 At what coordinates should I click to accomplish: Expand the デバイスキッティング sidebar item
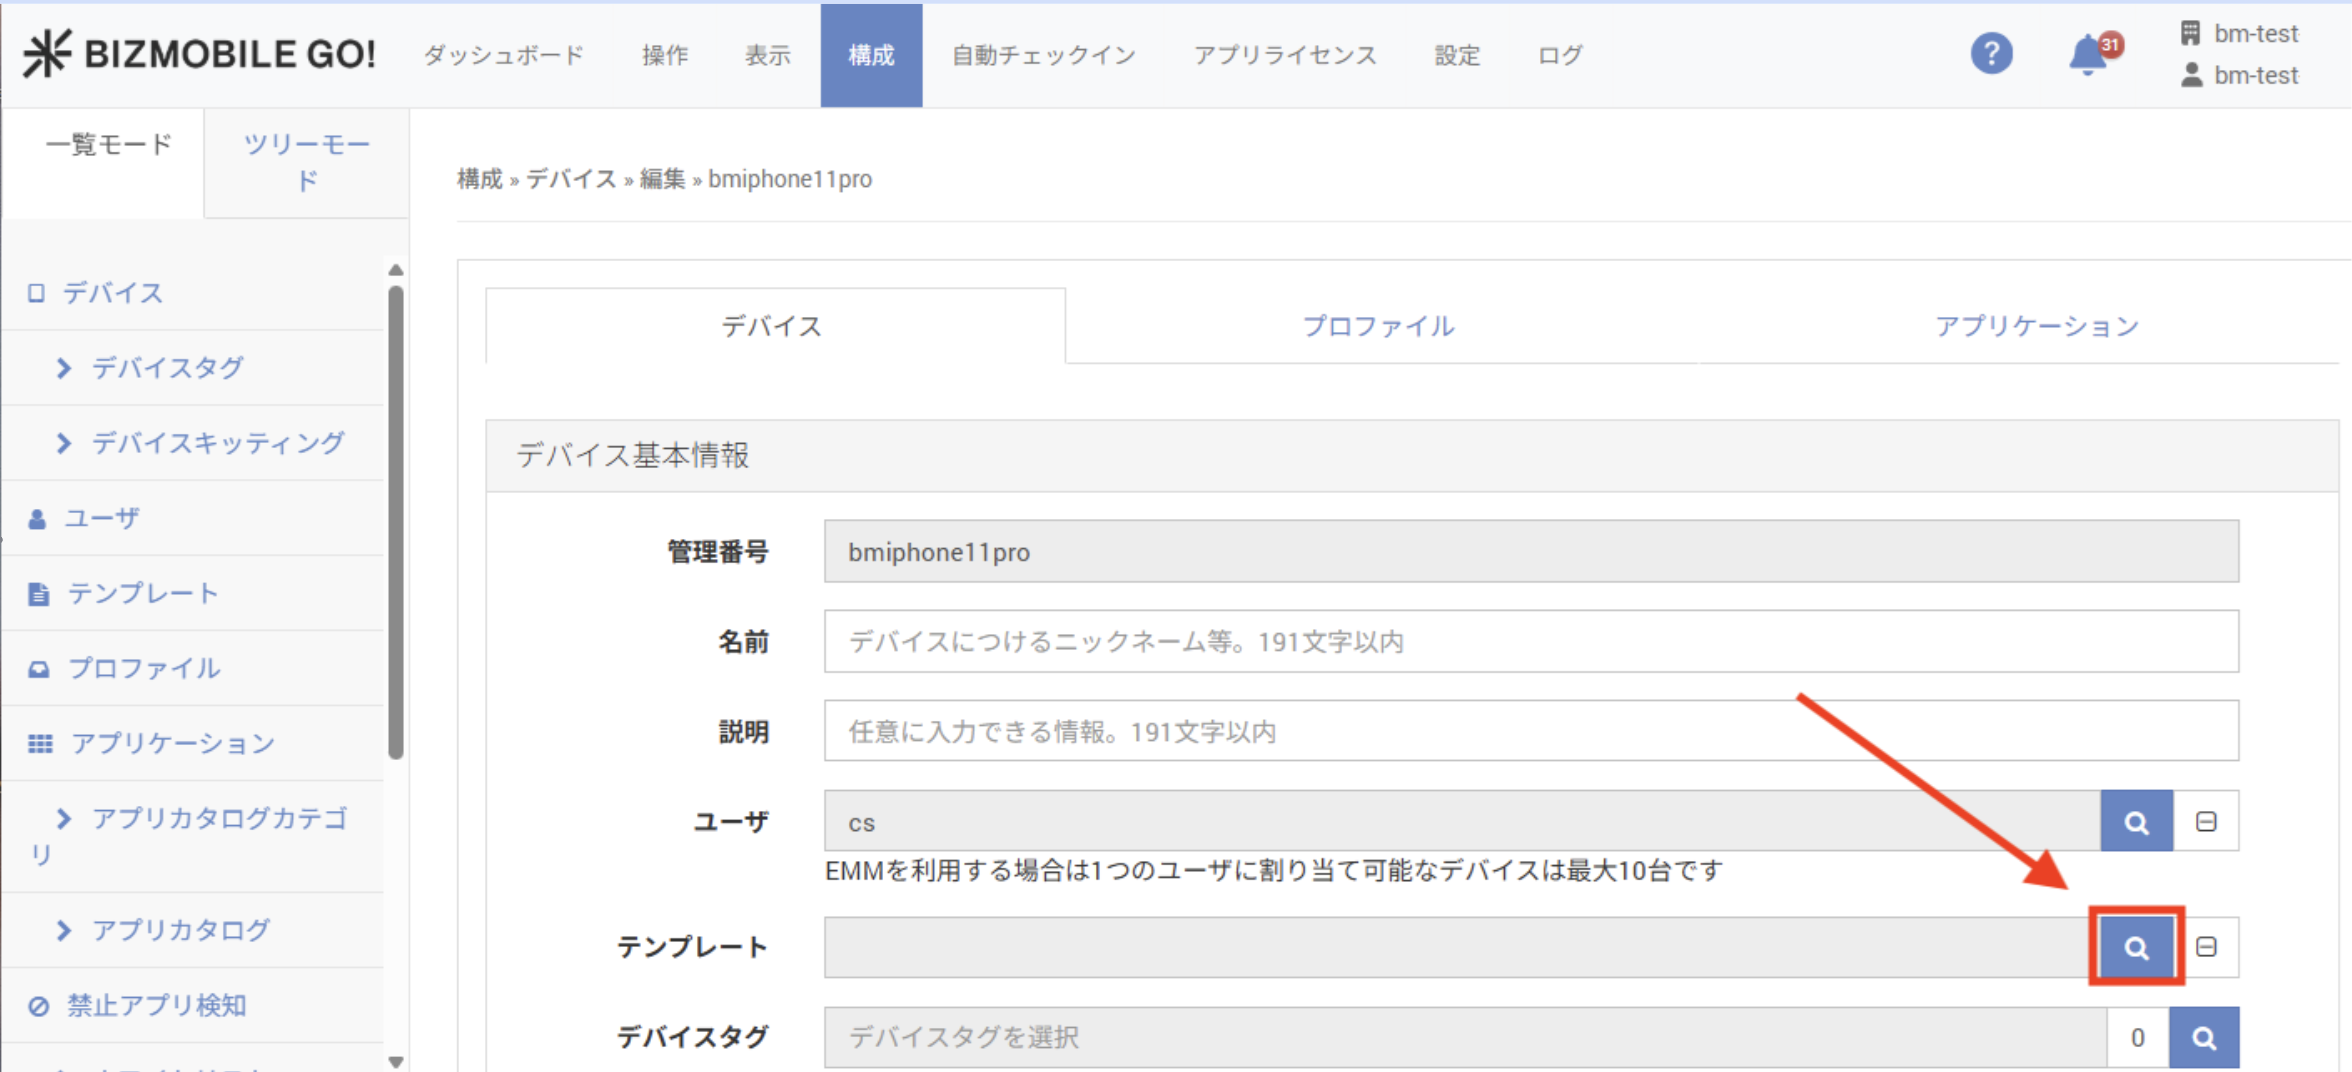pos(217,443)
